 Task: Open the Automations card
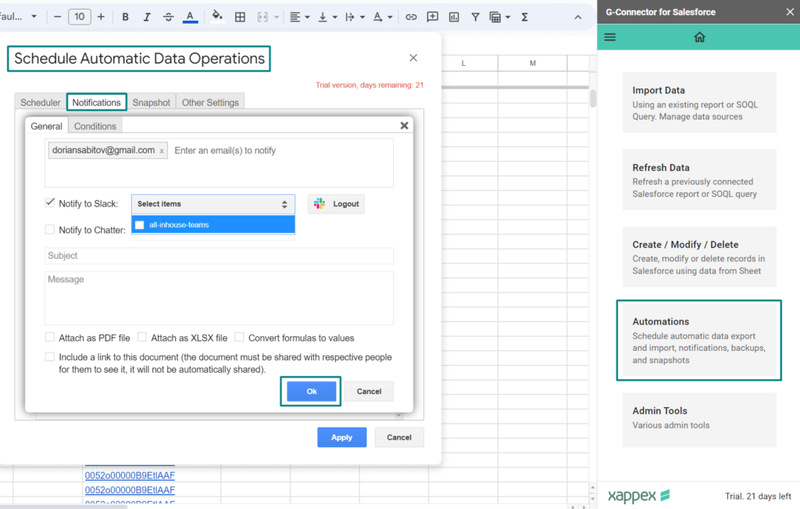coord(699,340)
